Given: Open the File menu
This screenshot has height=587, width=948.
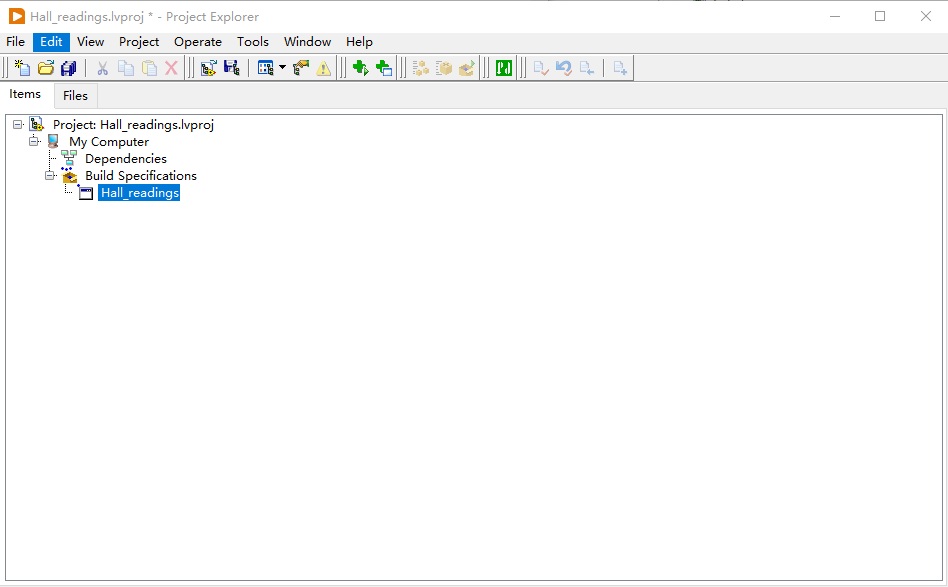Looking at the screenshot, I should [x=16, y=42].
